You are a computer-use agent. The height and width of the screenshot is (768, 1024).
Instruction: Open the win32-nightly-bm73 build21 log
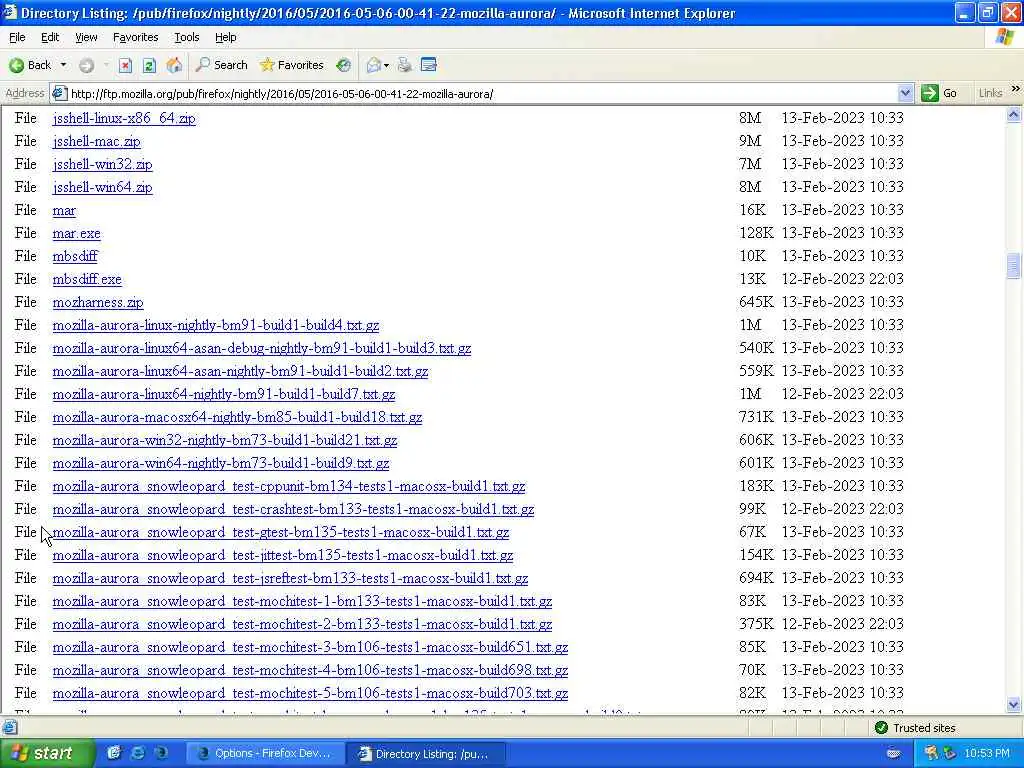click(x=225, y=440)
